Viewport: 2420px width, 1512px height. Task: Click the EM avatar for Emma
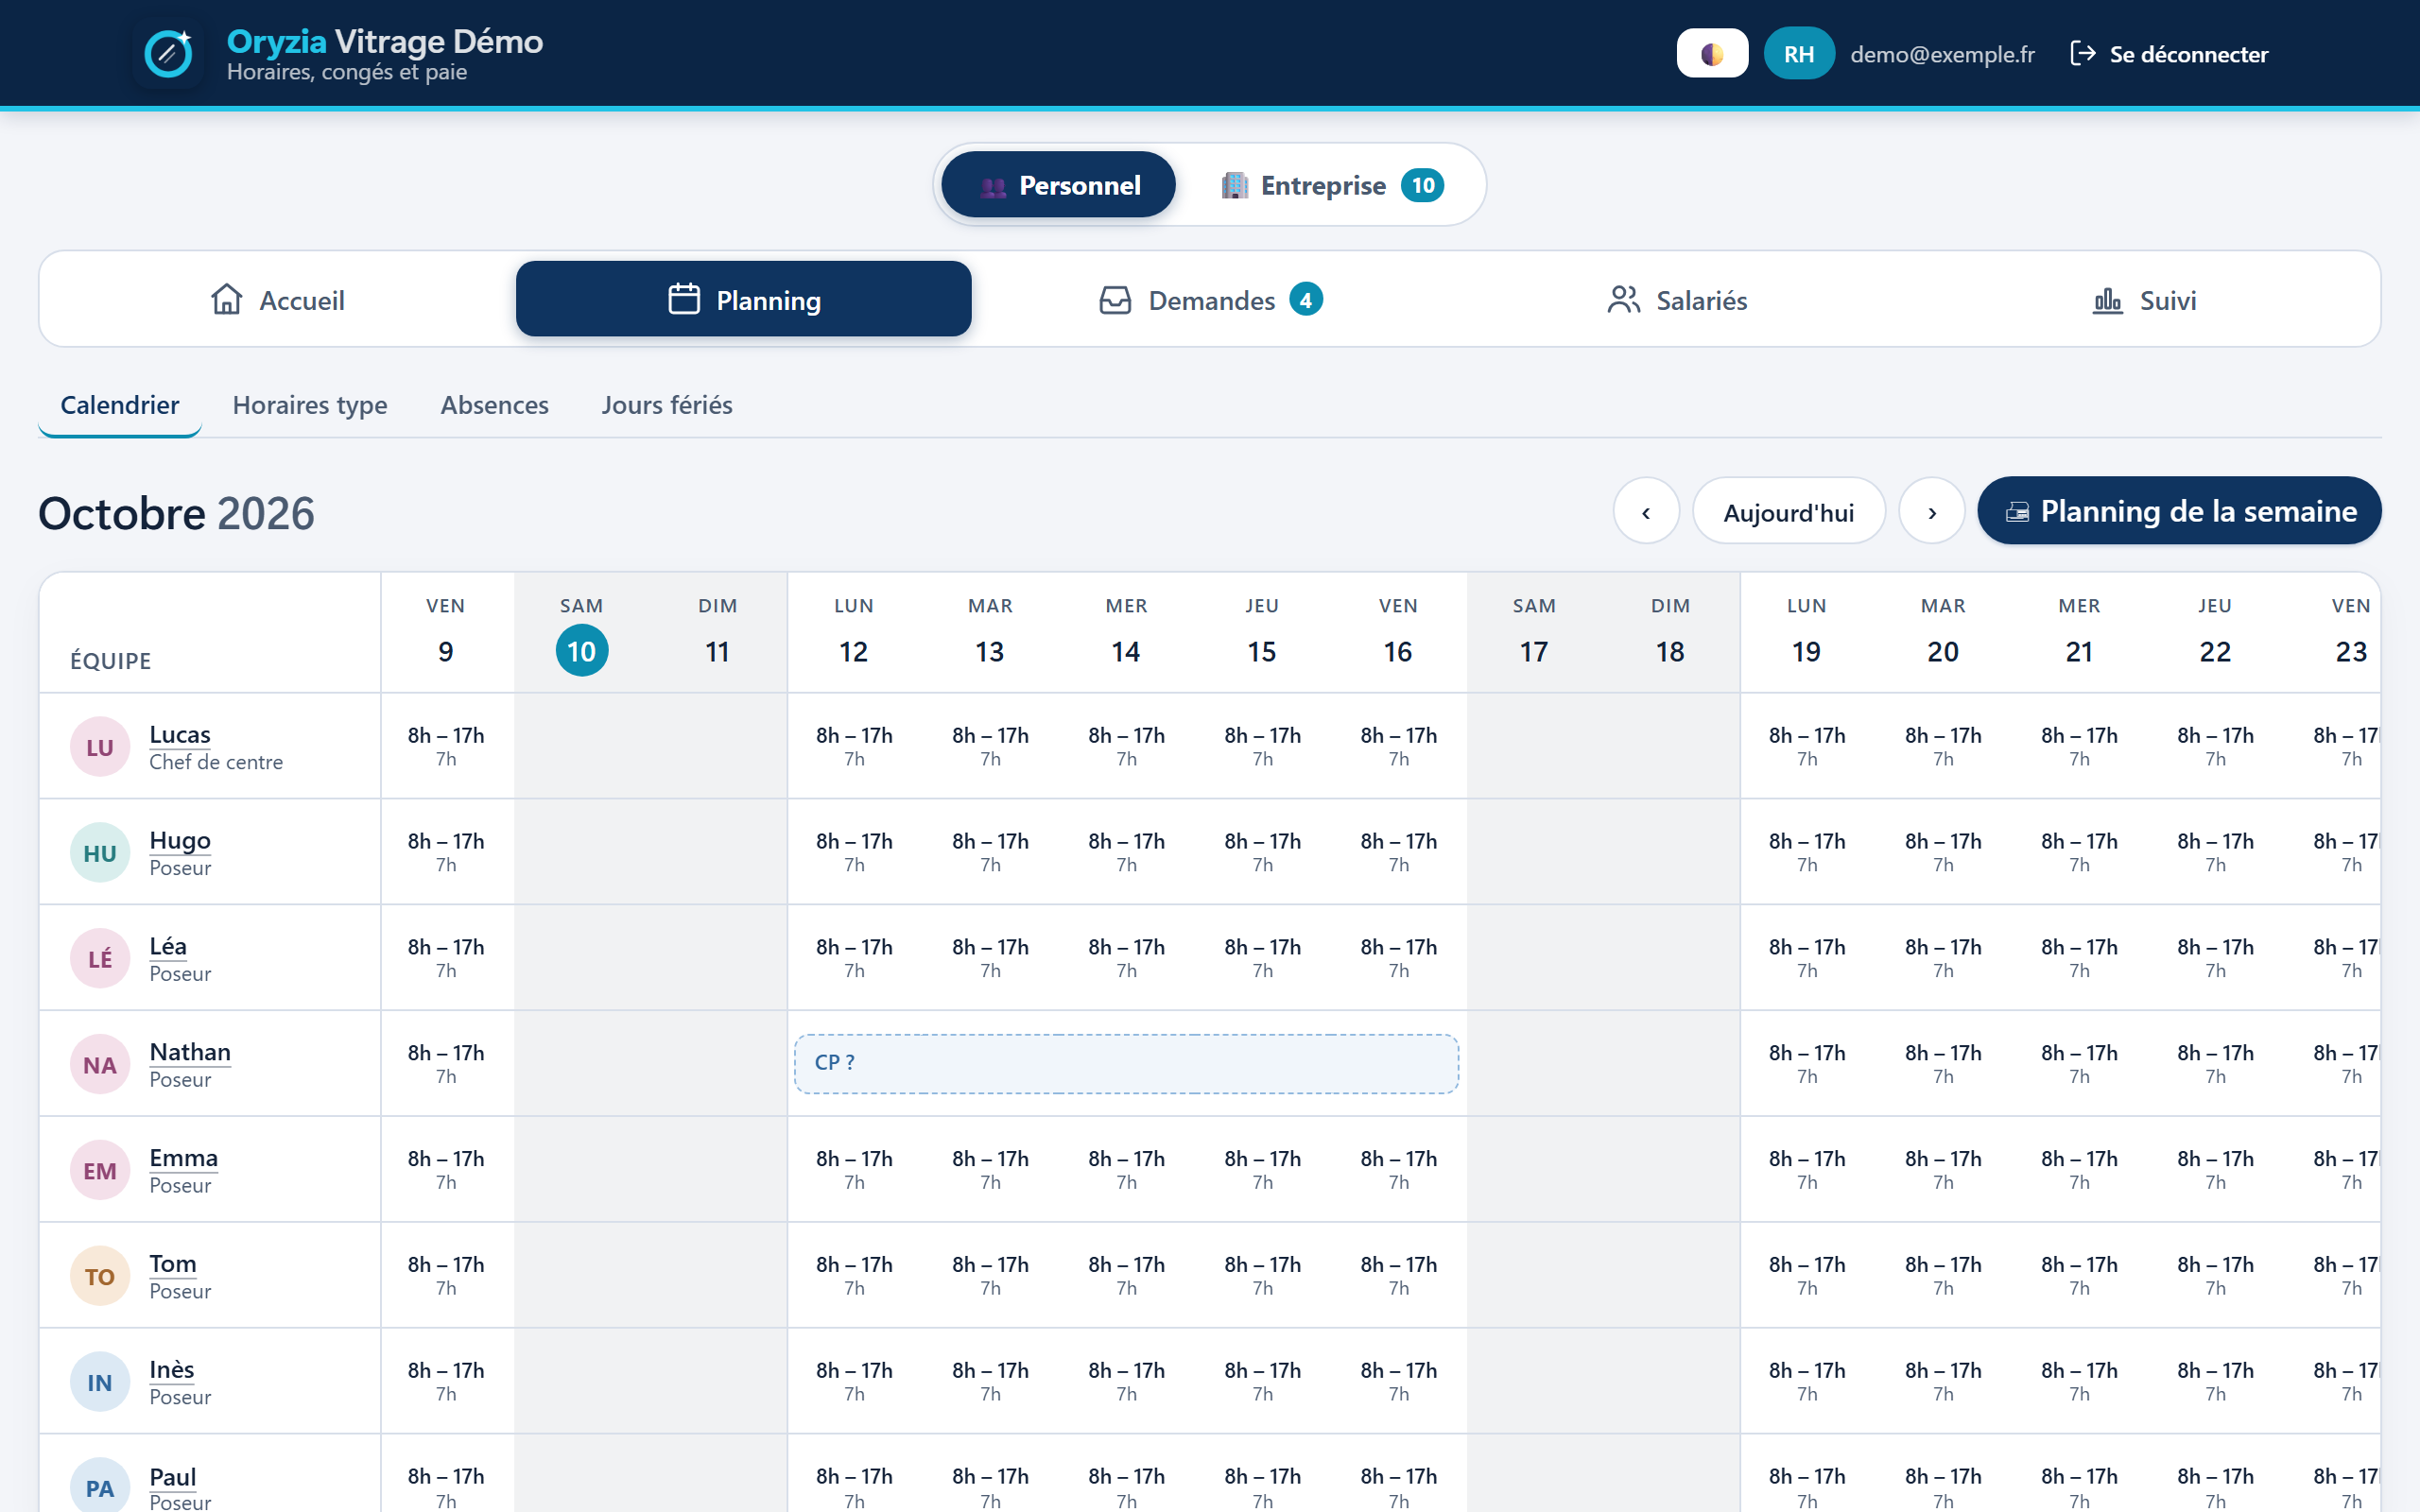100,1171
